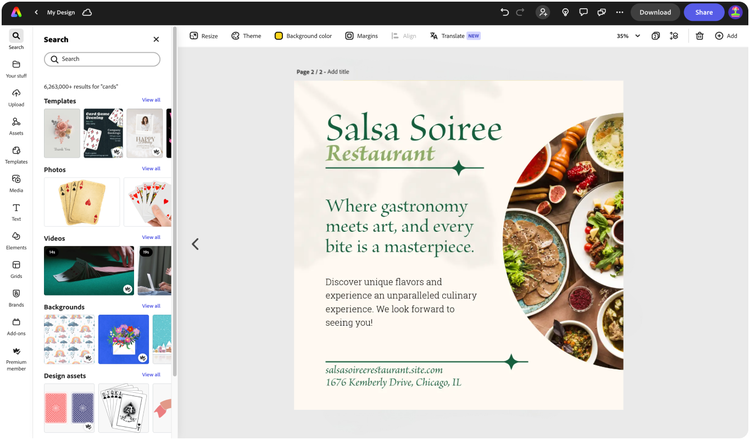
Task: Go to the previous page arrow
Action: (x=195, y=244)
